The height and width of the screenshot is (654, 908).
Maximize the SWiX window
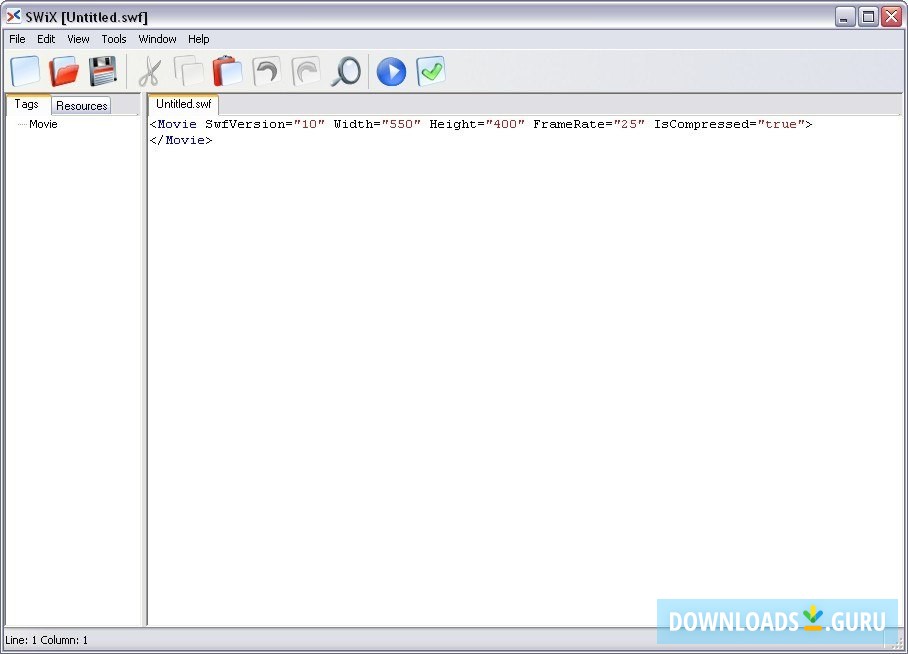coord(868,17)
